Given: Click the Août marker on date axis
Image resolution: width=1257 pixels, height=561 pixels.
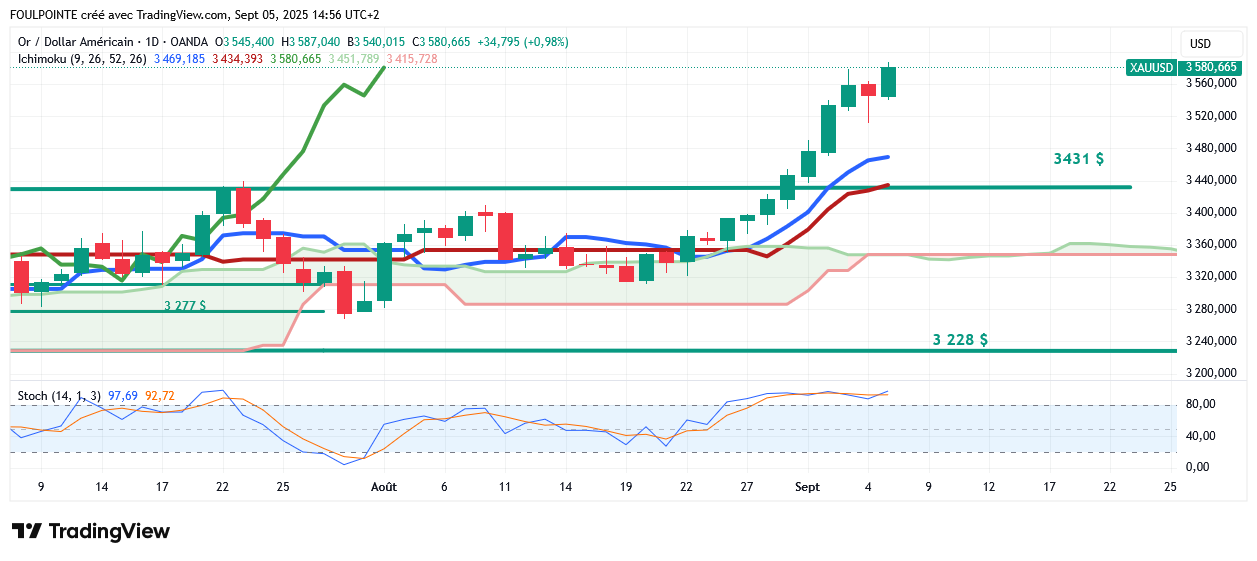Looking at the screenshot, I should pyautogui.click(x=384, y=487).
